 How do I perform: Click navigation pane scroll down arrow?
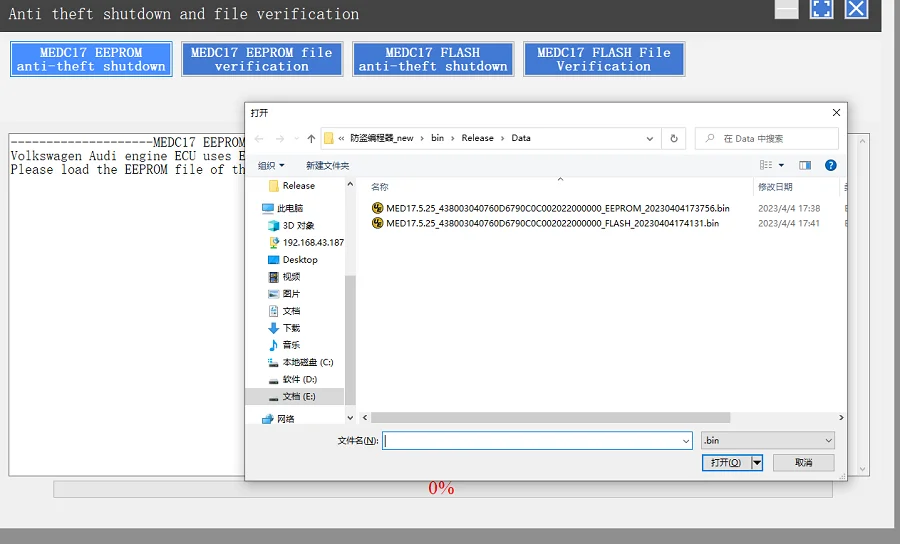350,418
